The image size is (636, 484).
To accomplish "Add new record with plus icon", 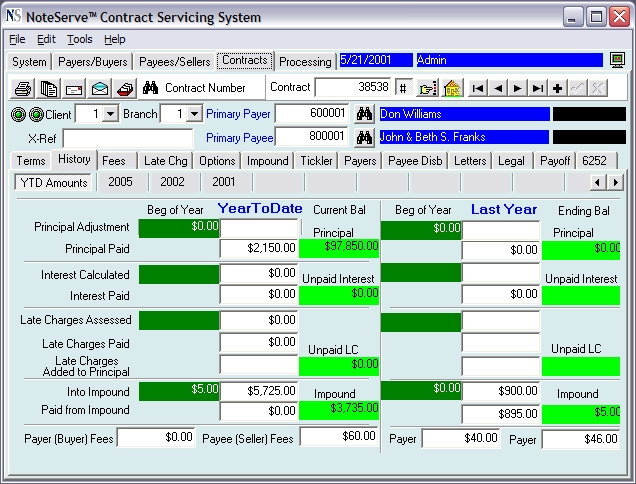I will point(558,88).
